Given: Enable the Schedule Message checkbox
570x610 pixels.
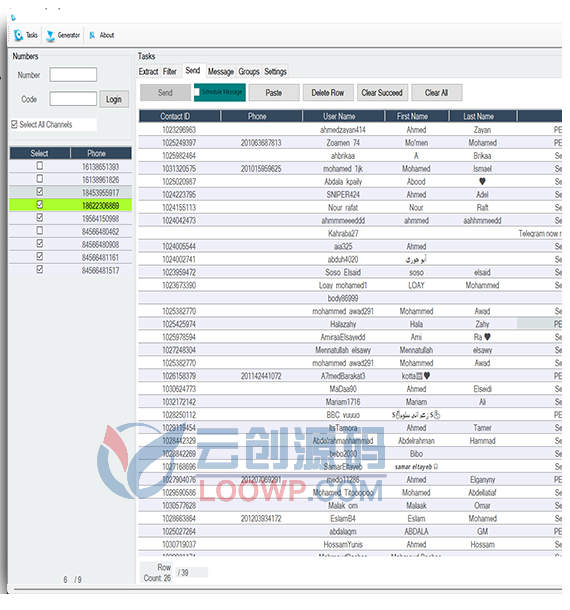Looking at the screenshot, I should pyautogui.click(x=197, y=92).
